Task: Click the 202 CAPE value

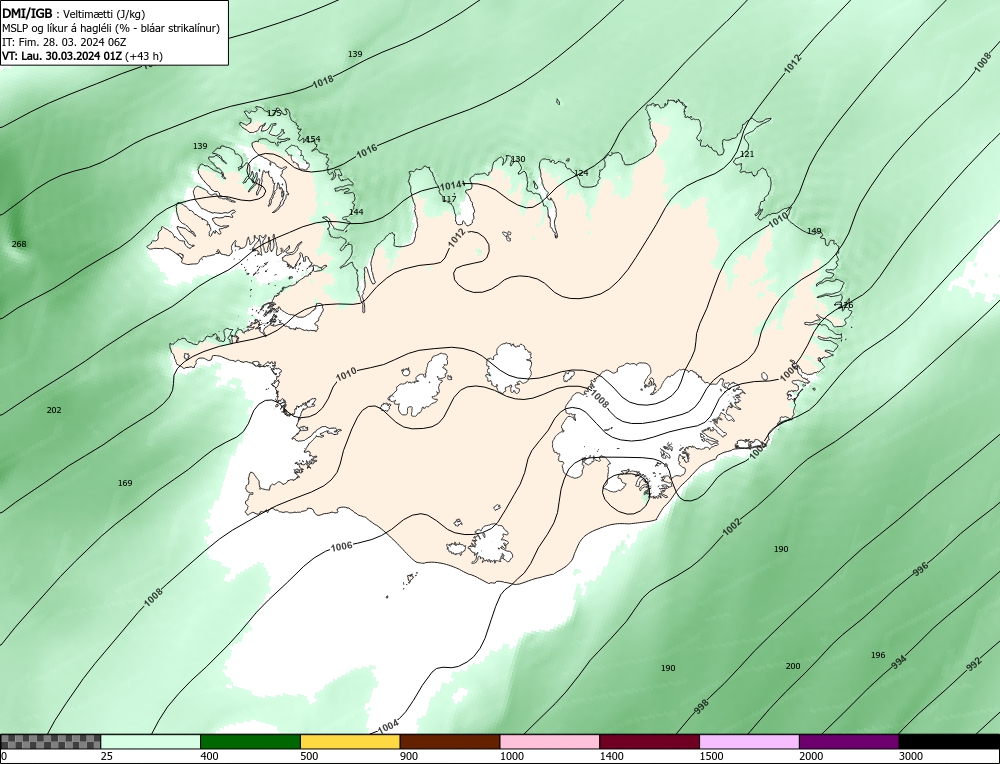Action: [54, 410]
